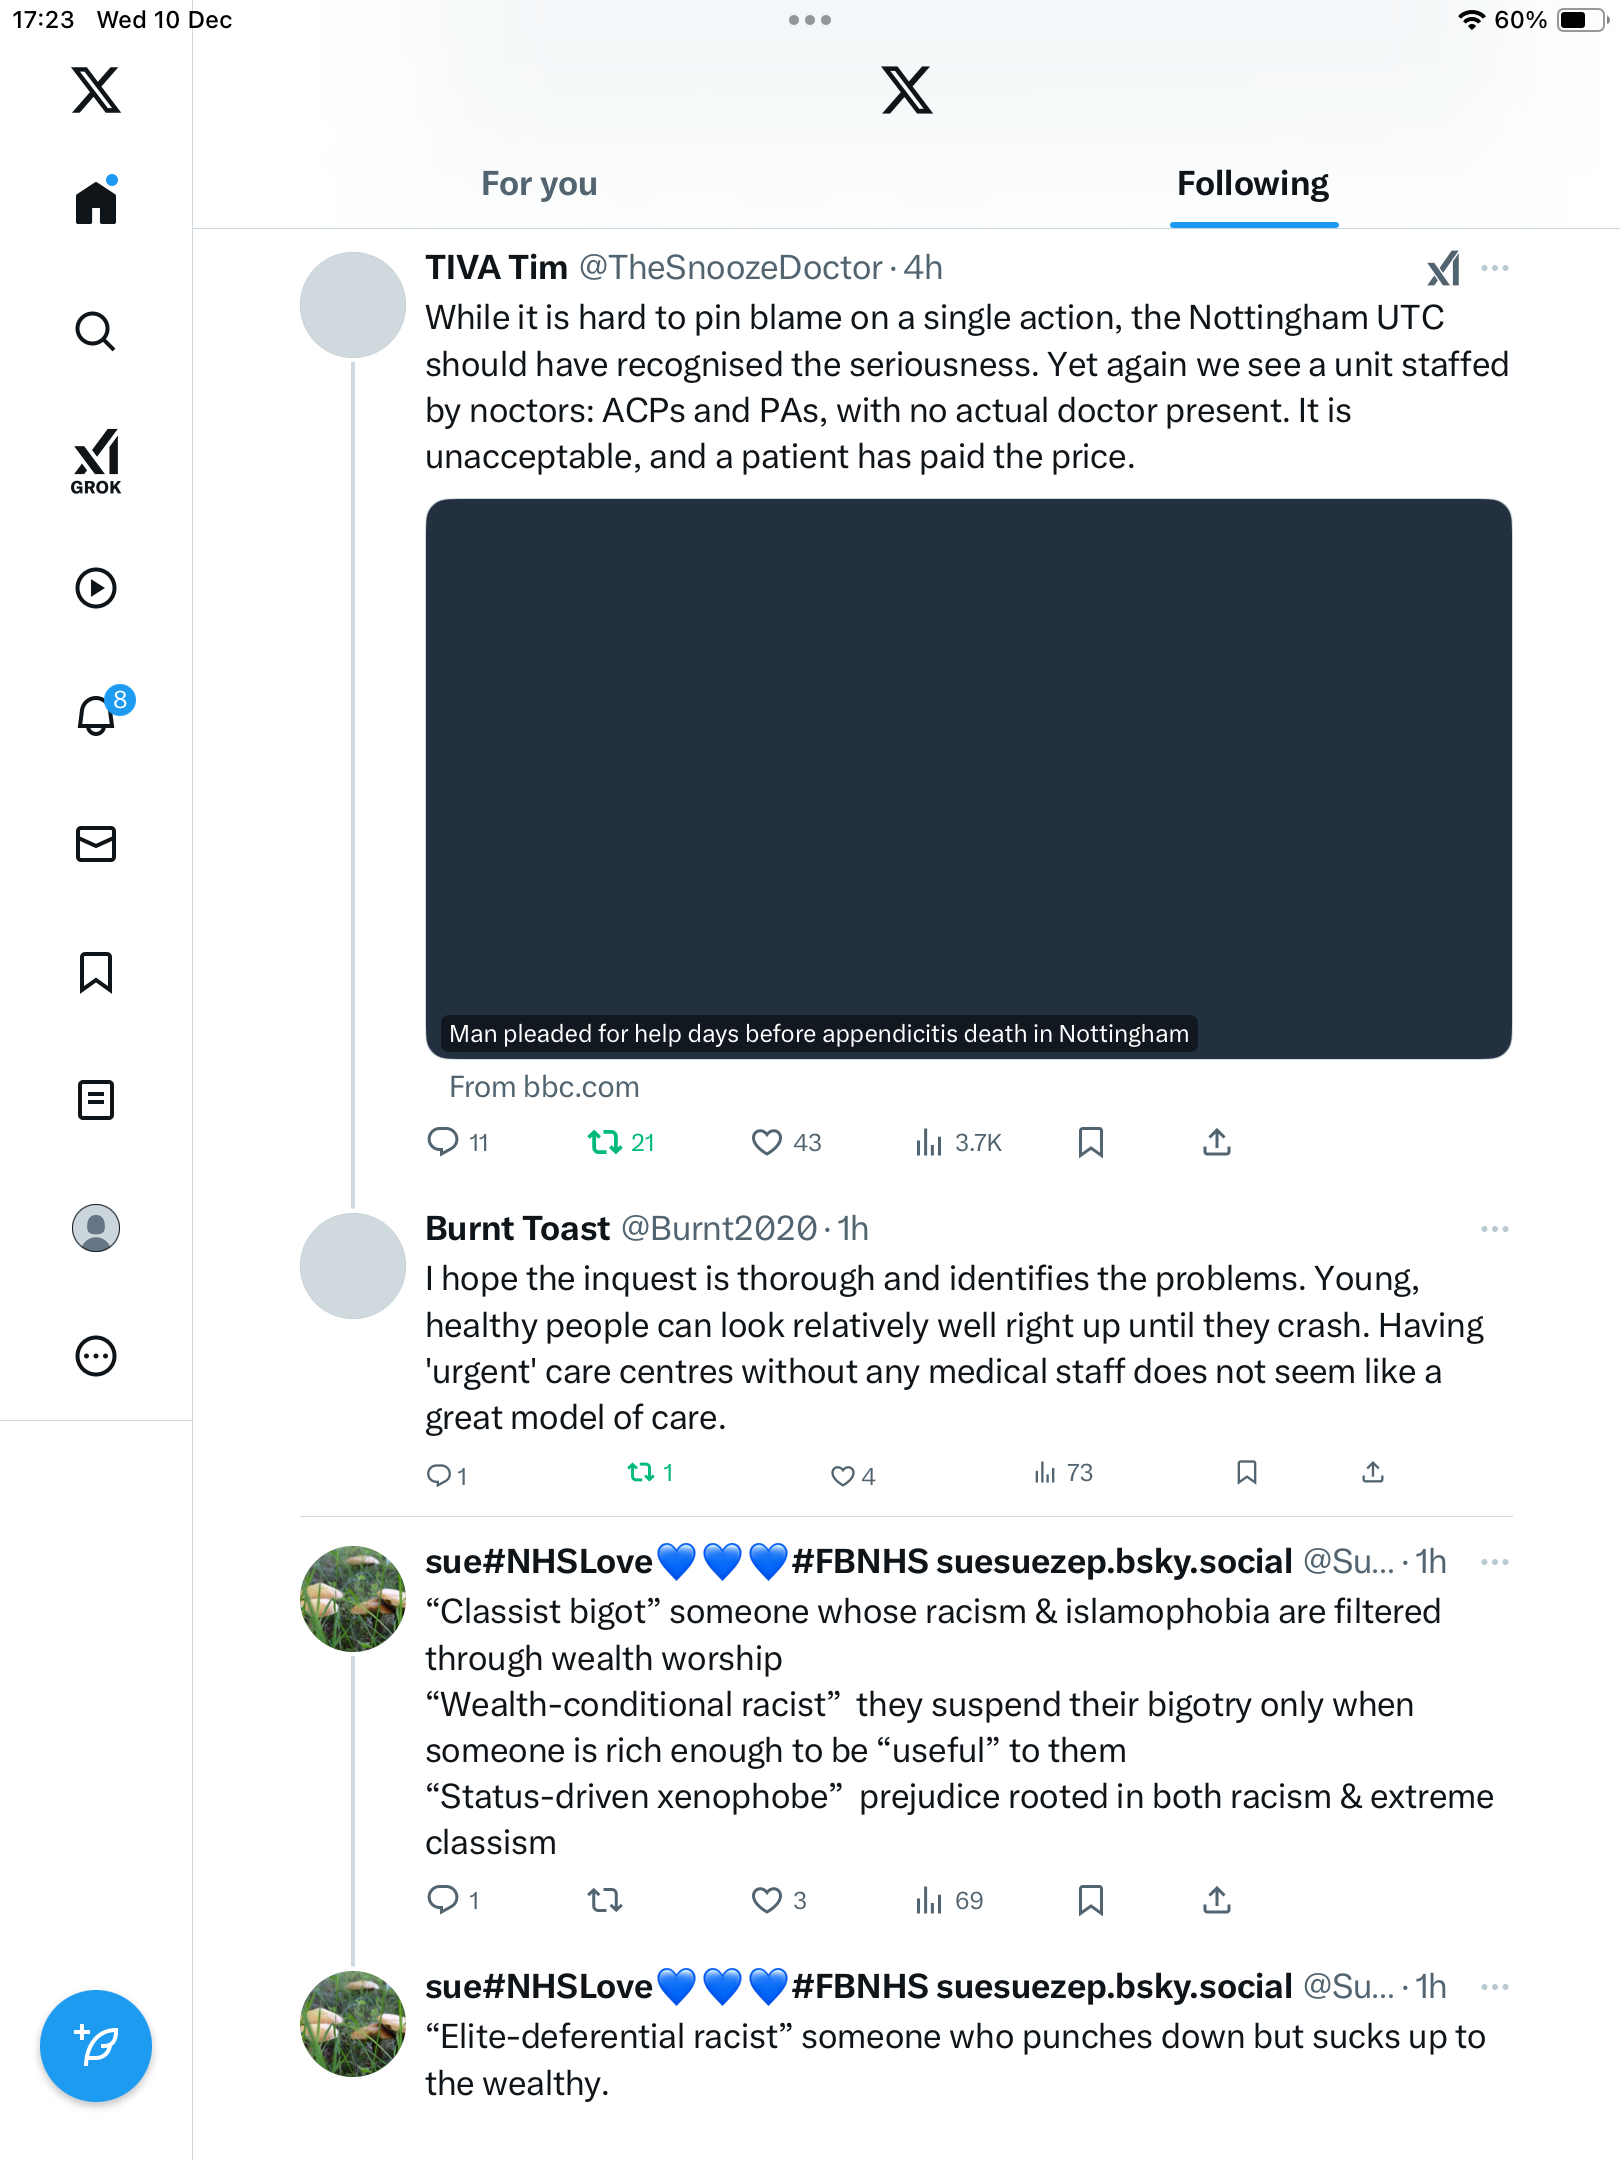Select the Following tab
The width and height of the screenshot is (1620, 2160).
[x=1252, y=184]
